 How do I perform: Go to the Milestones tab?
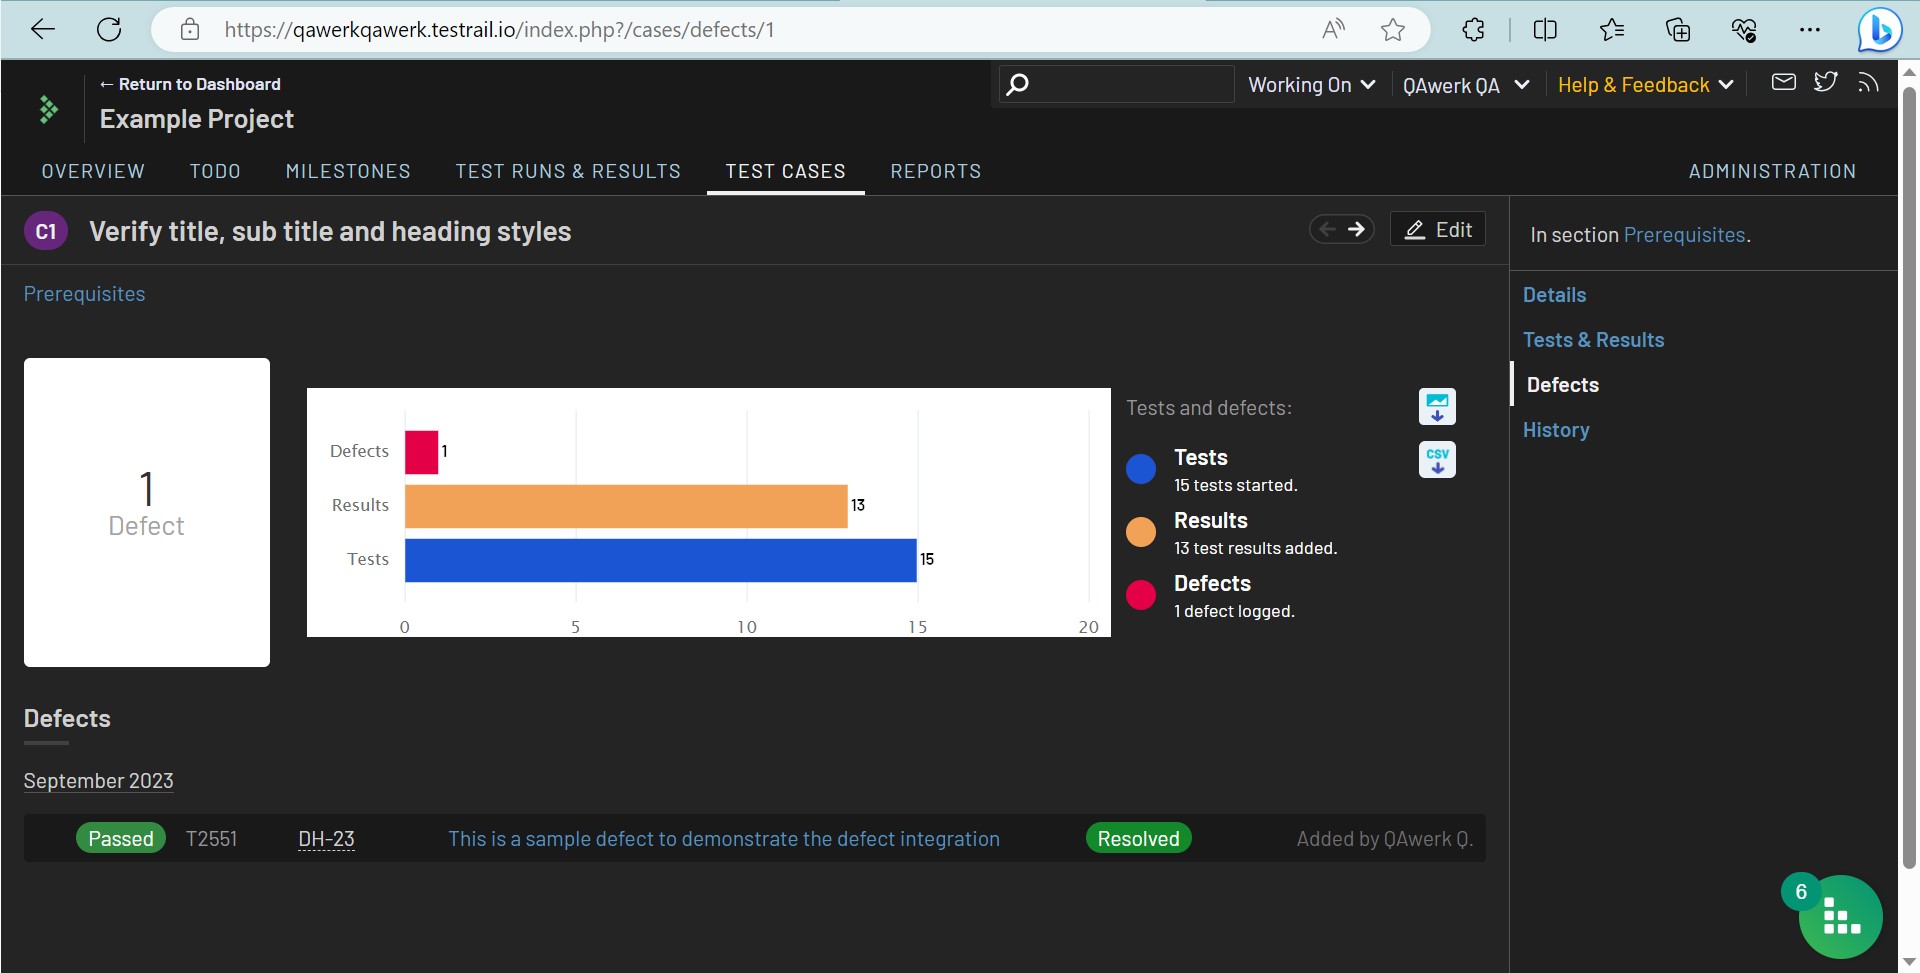click(348, 171)
